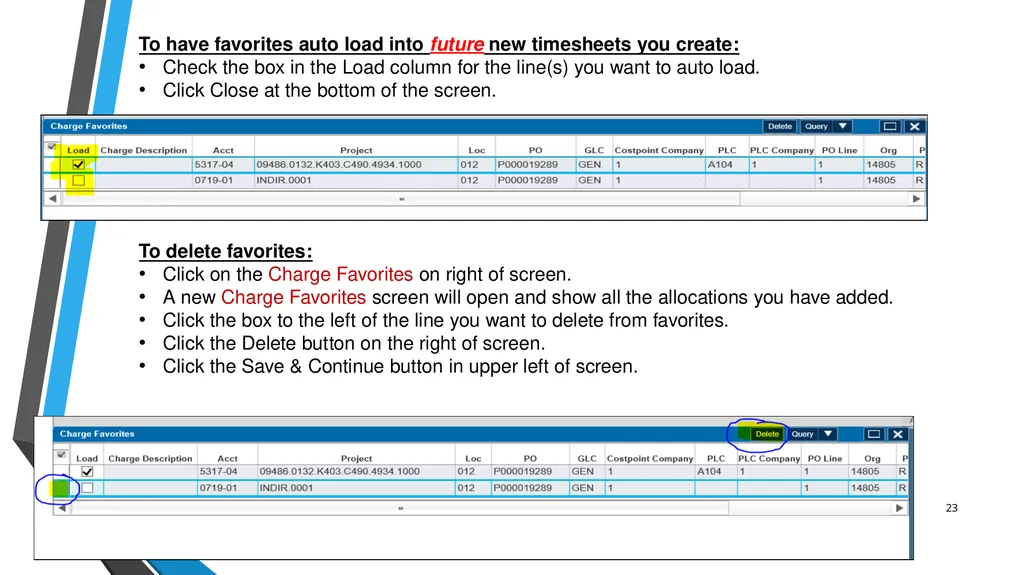Click Acct column header in upper panel

223,150
